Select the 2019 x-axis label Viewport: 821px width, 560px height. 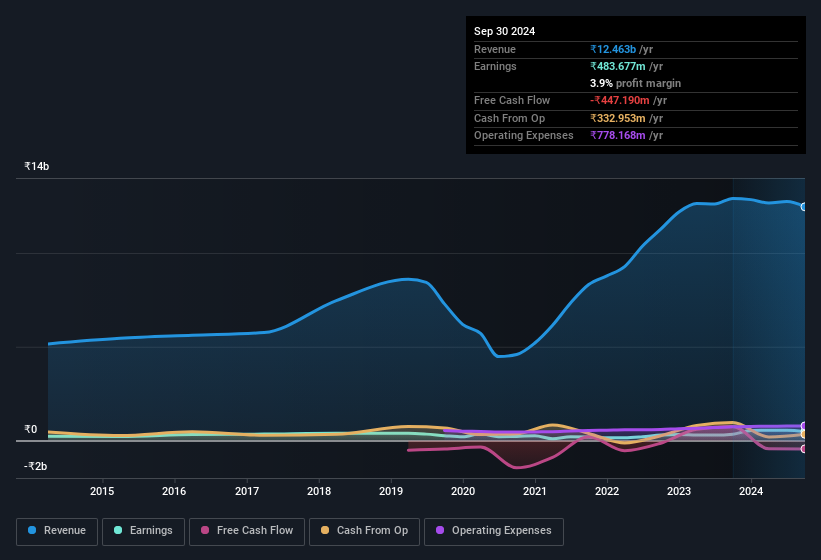click(x=391, y=491)
